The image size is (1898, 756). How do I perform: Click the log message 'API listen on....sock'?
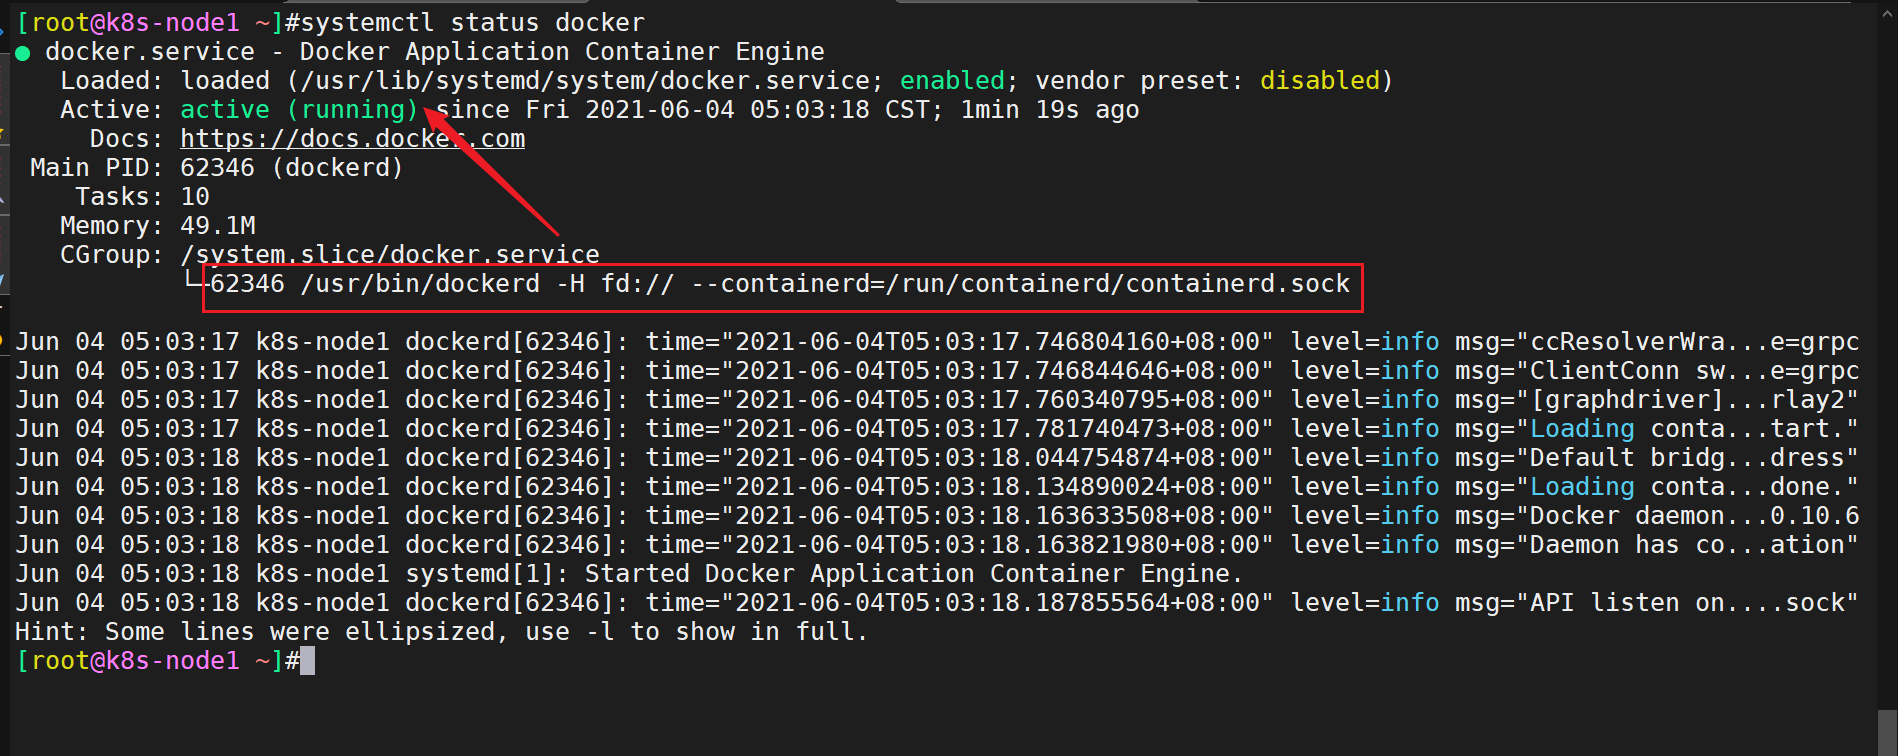click(x=1687, y=602)
